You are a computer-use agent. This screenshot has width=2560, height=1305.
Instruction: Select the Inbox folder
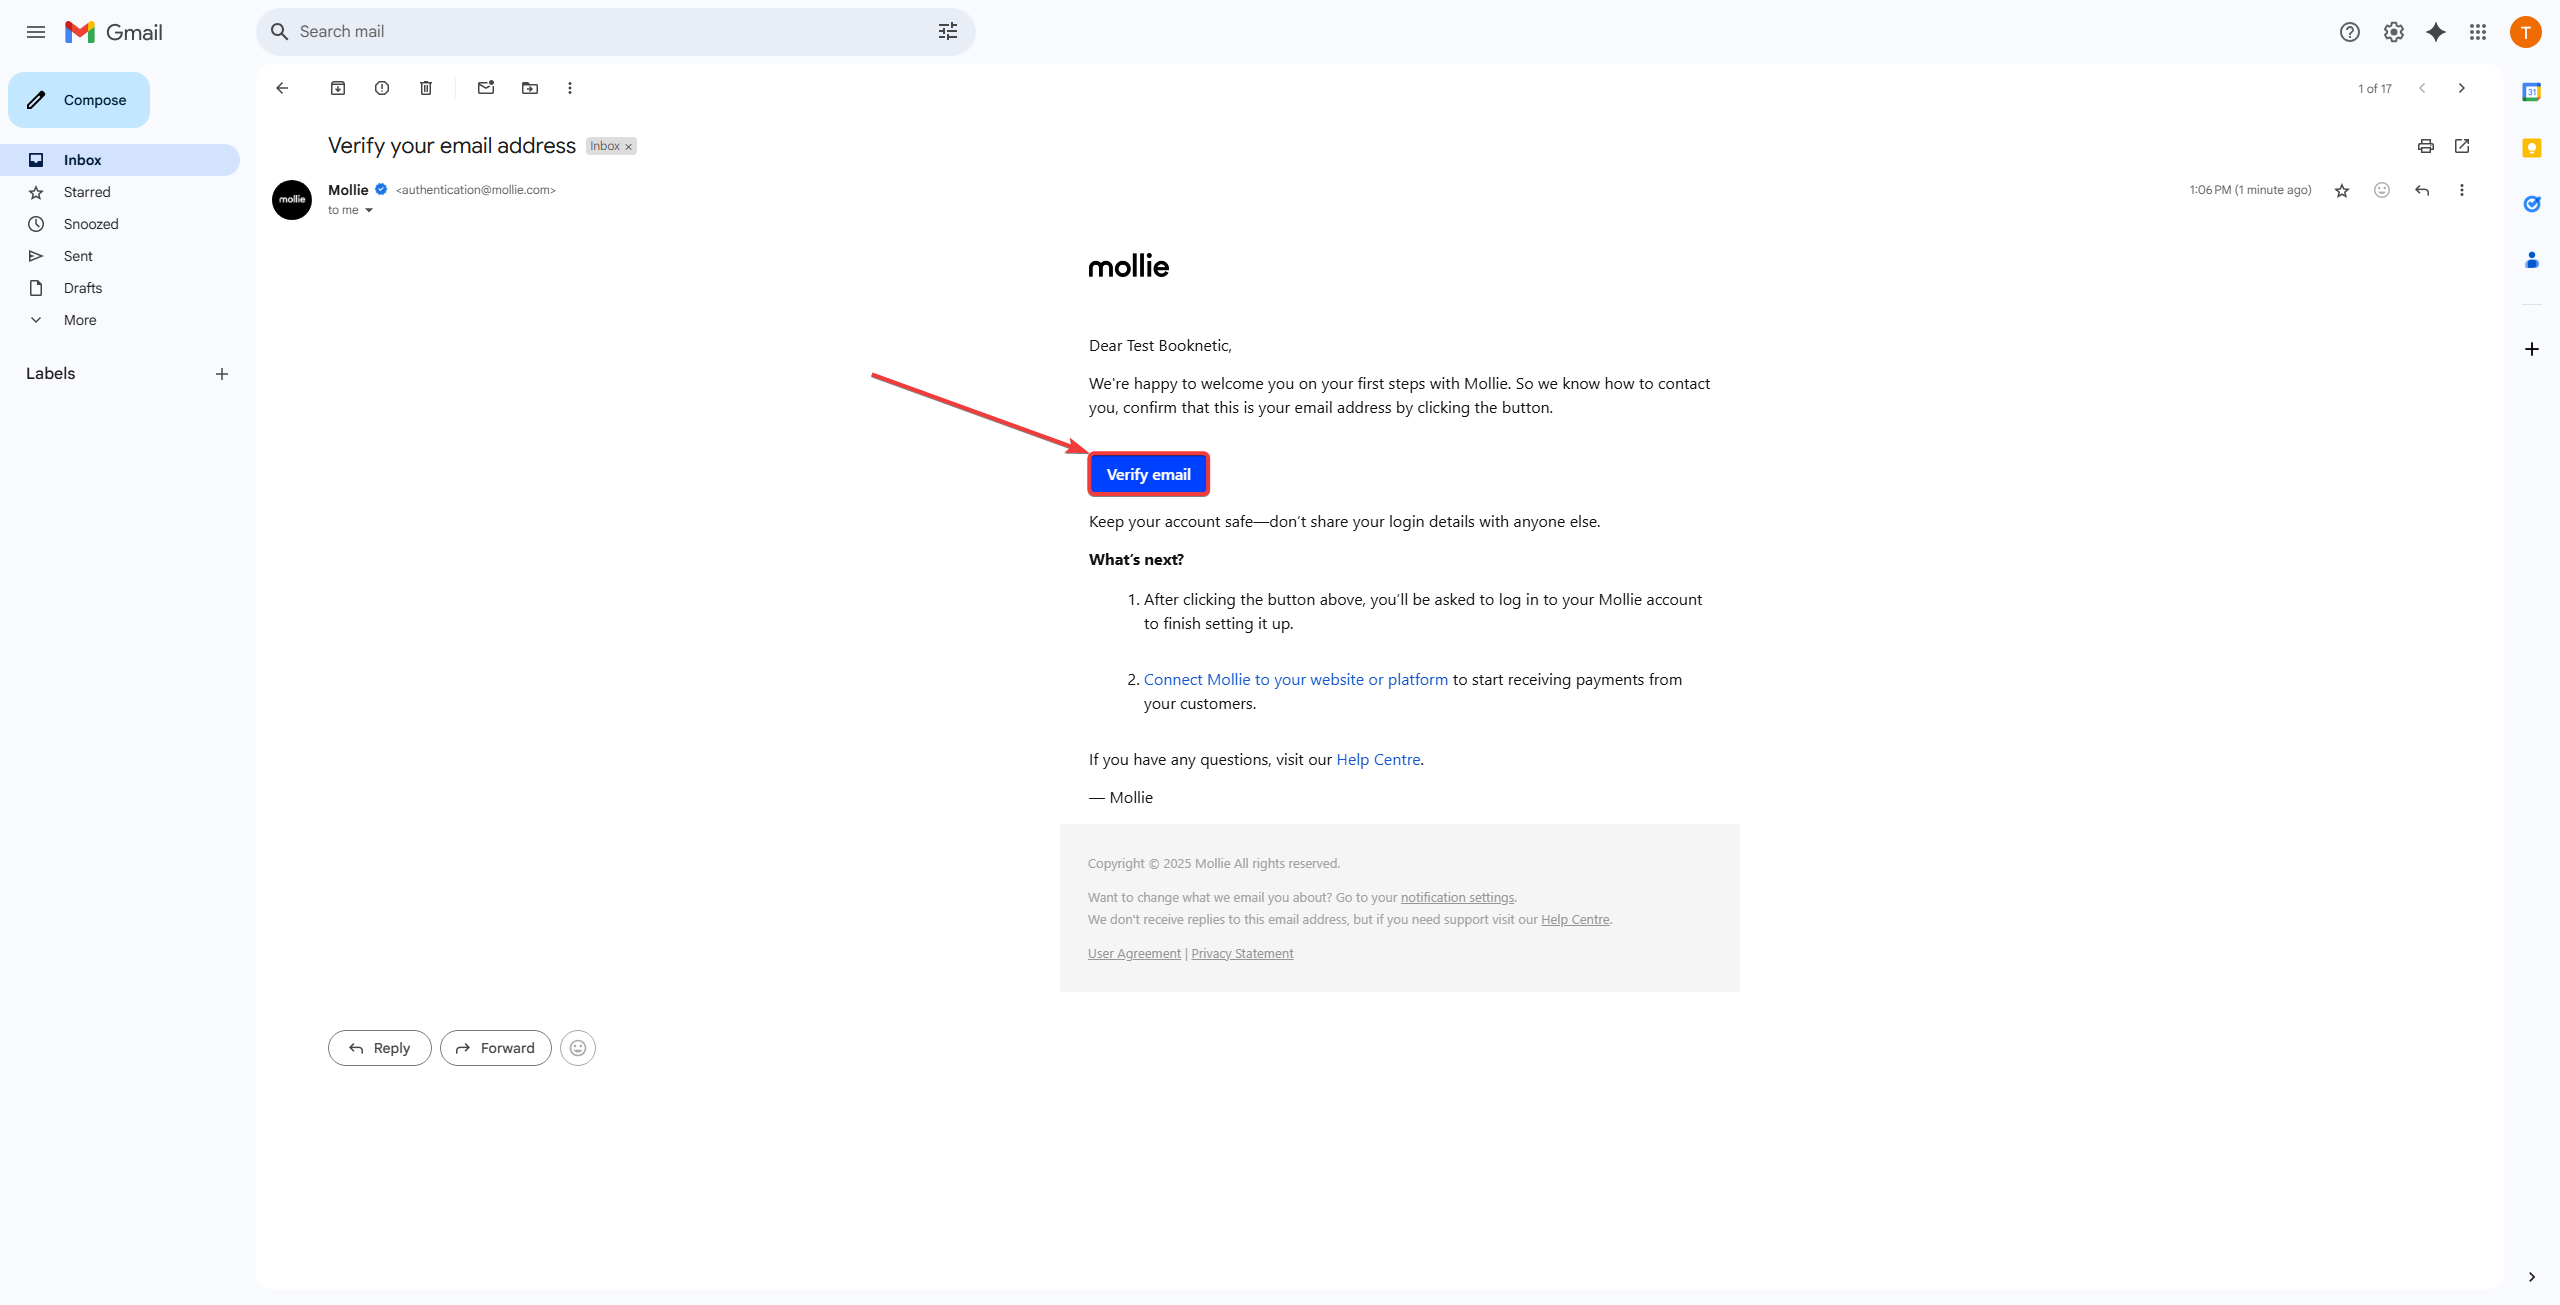[120, 160]
